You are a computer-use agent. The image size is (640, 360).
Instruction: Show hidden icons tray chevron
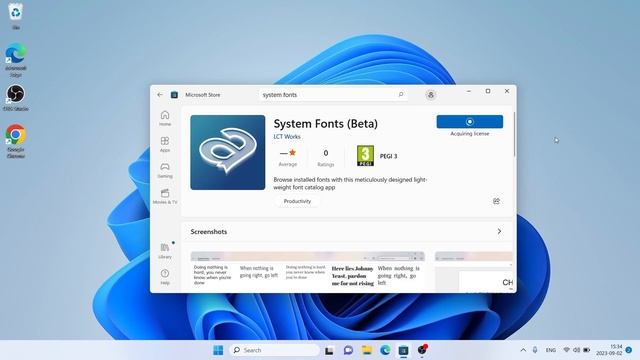(523, 350)
